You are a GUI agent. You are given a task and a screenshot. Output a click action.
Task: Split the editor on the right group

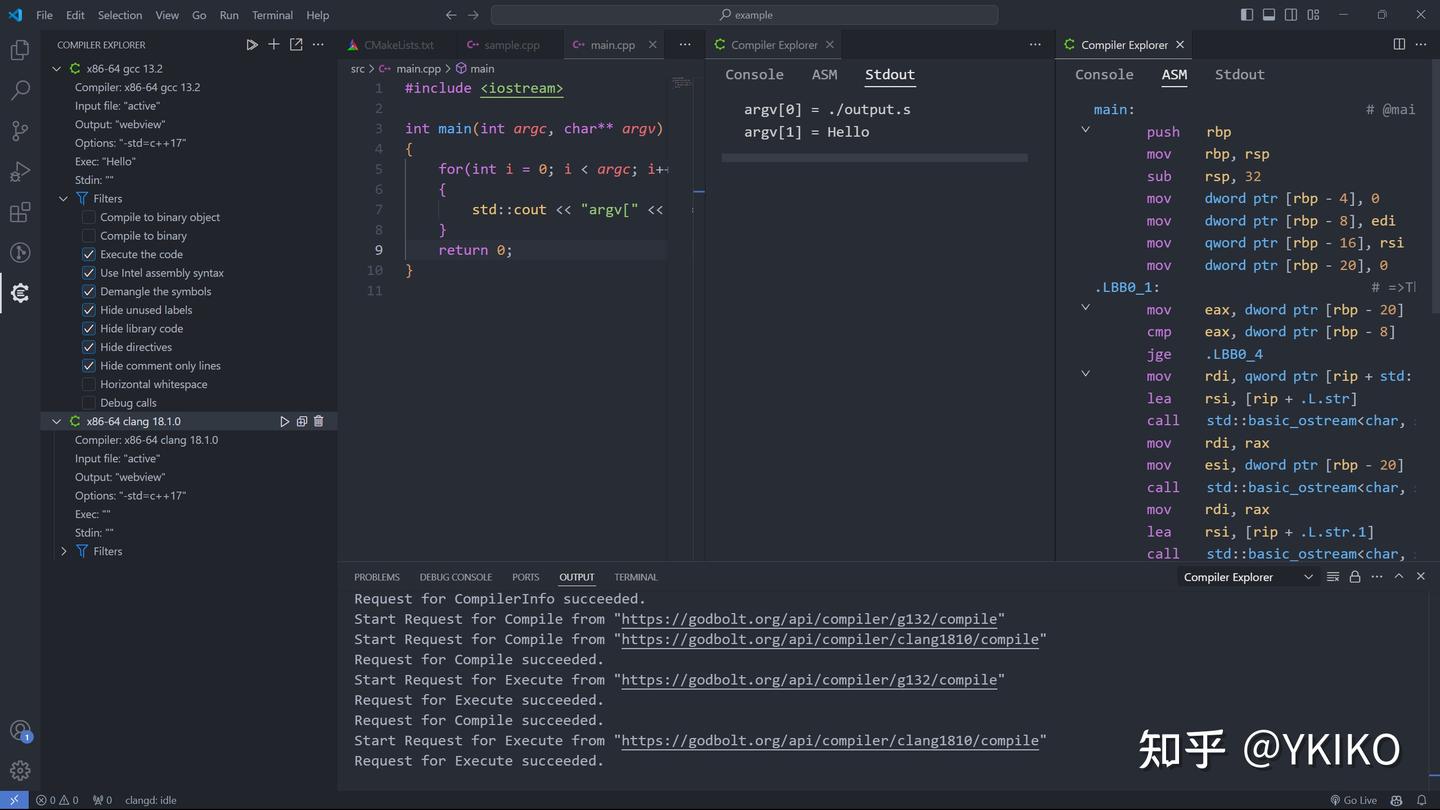pyautogui.click(x=1399, y=45)
